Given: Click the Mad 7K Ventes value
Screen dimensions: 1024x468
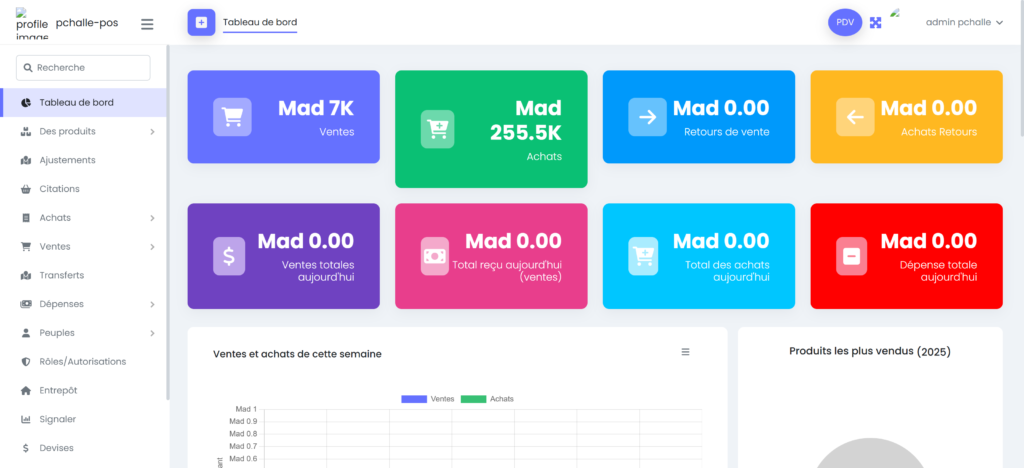Looking at the screenshot, I should tap(316, 108).
